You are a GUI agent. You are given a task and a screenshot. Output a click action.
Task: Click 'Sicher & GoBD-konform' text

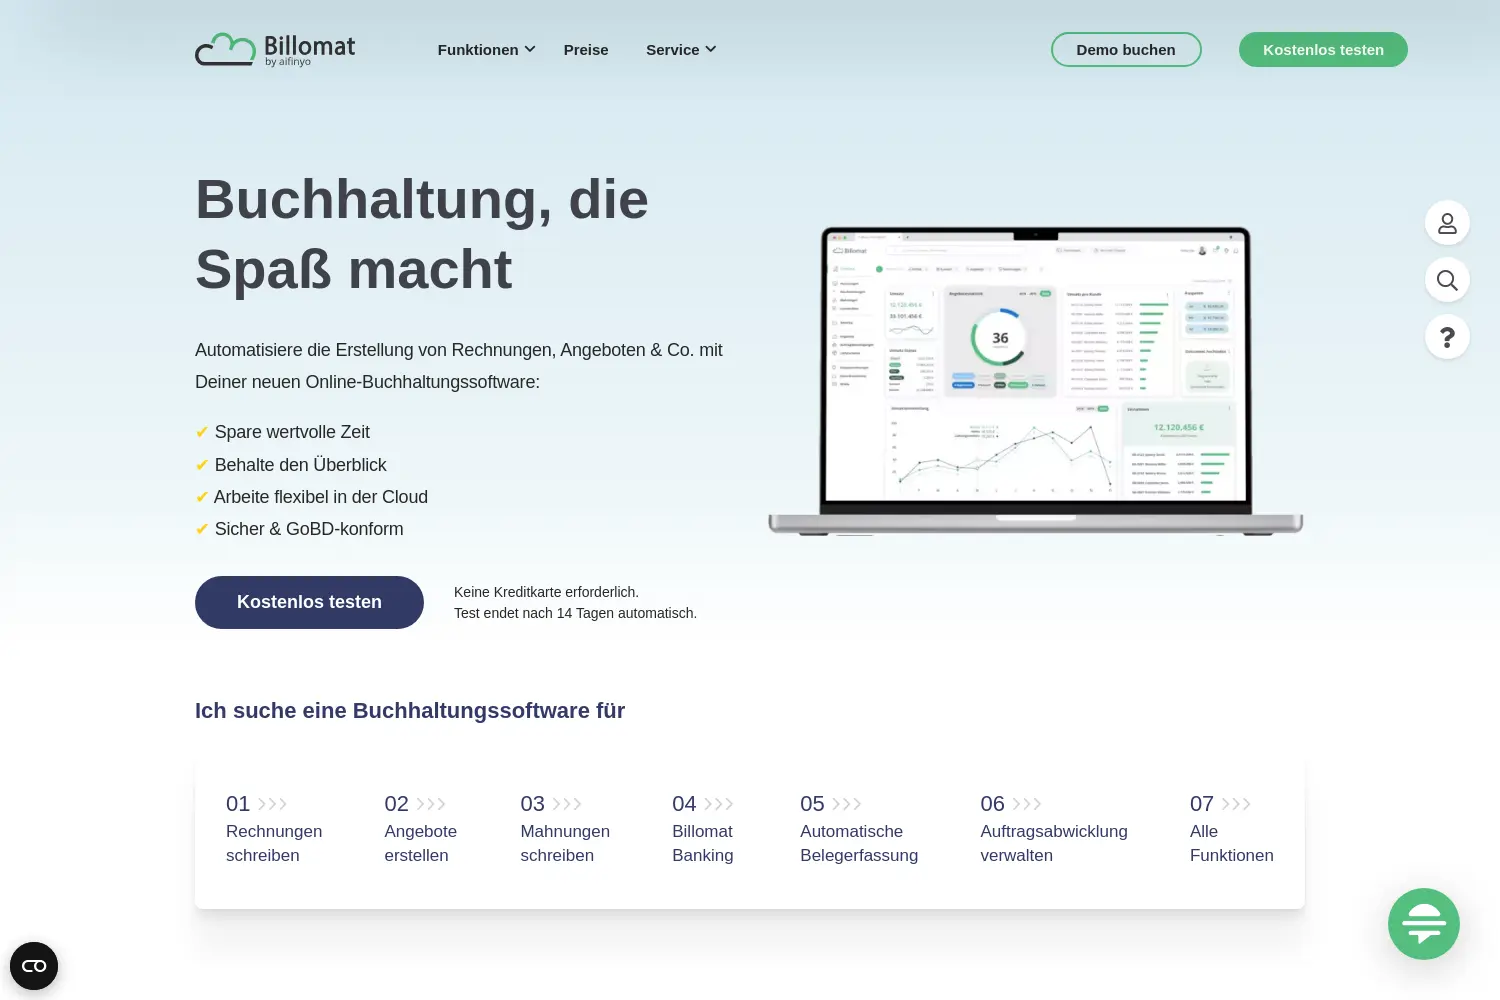[309, 529]
